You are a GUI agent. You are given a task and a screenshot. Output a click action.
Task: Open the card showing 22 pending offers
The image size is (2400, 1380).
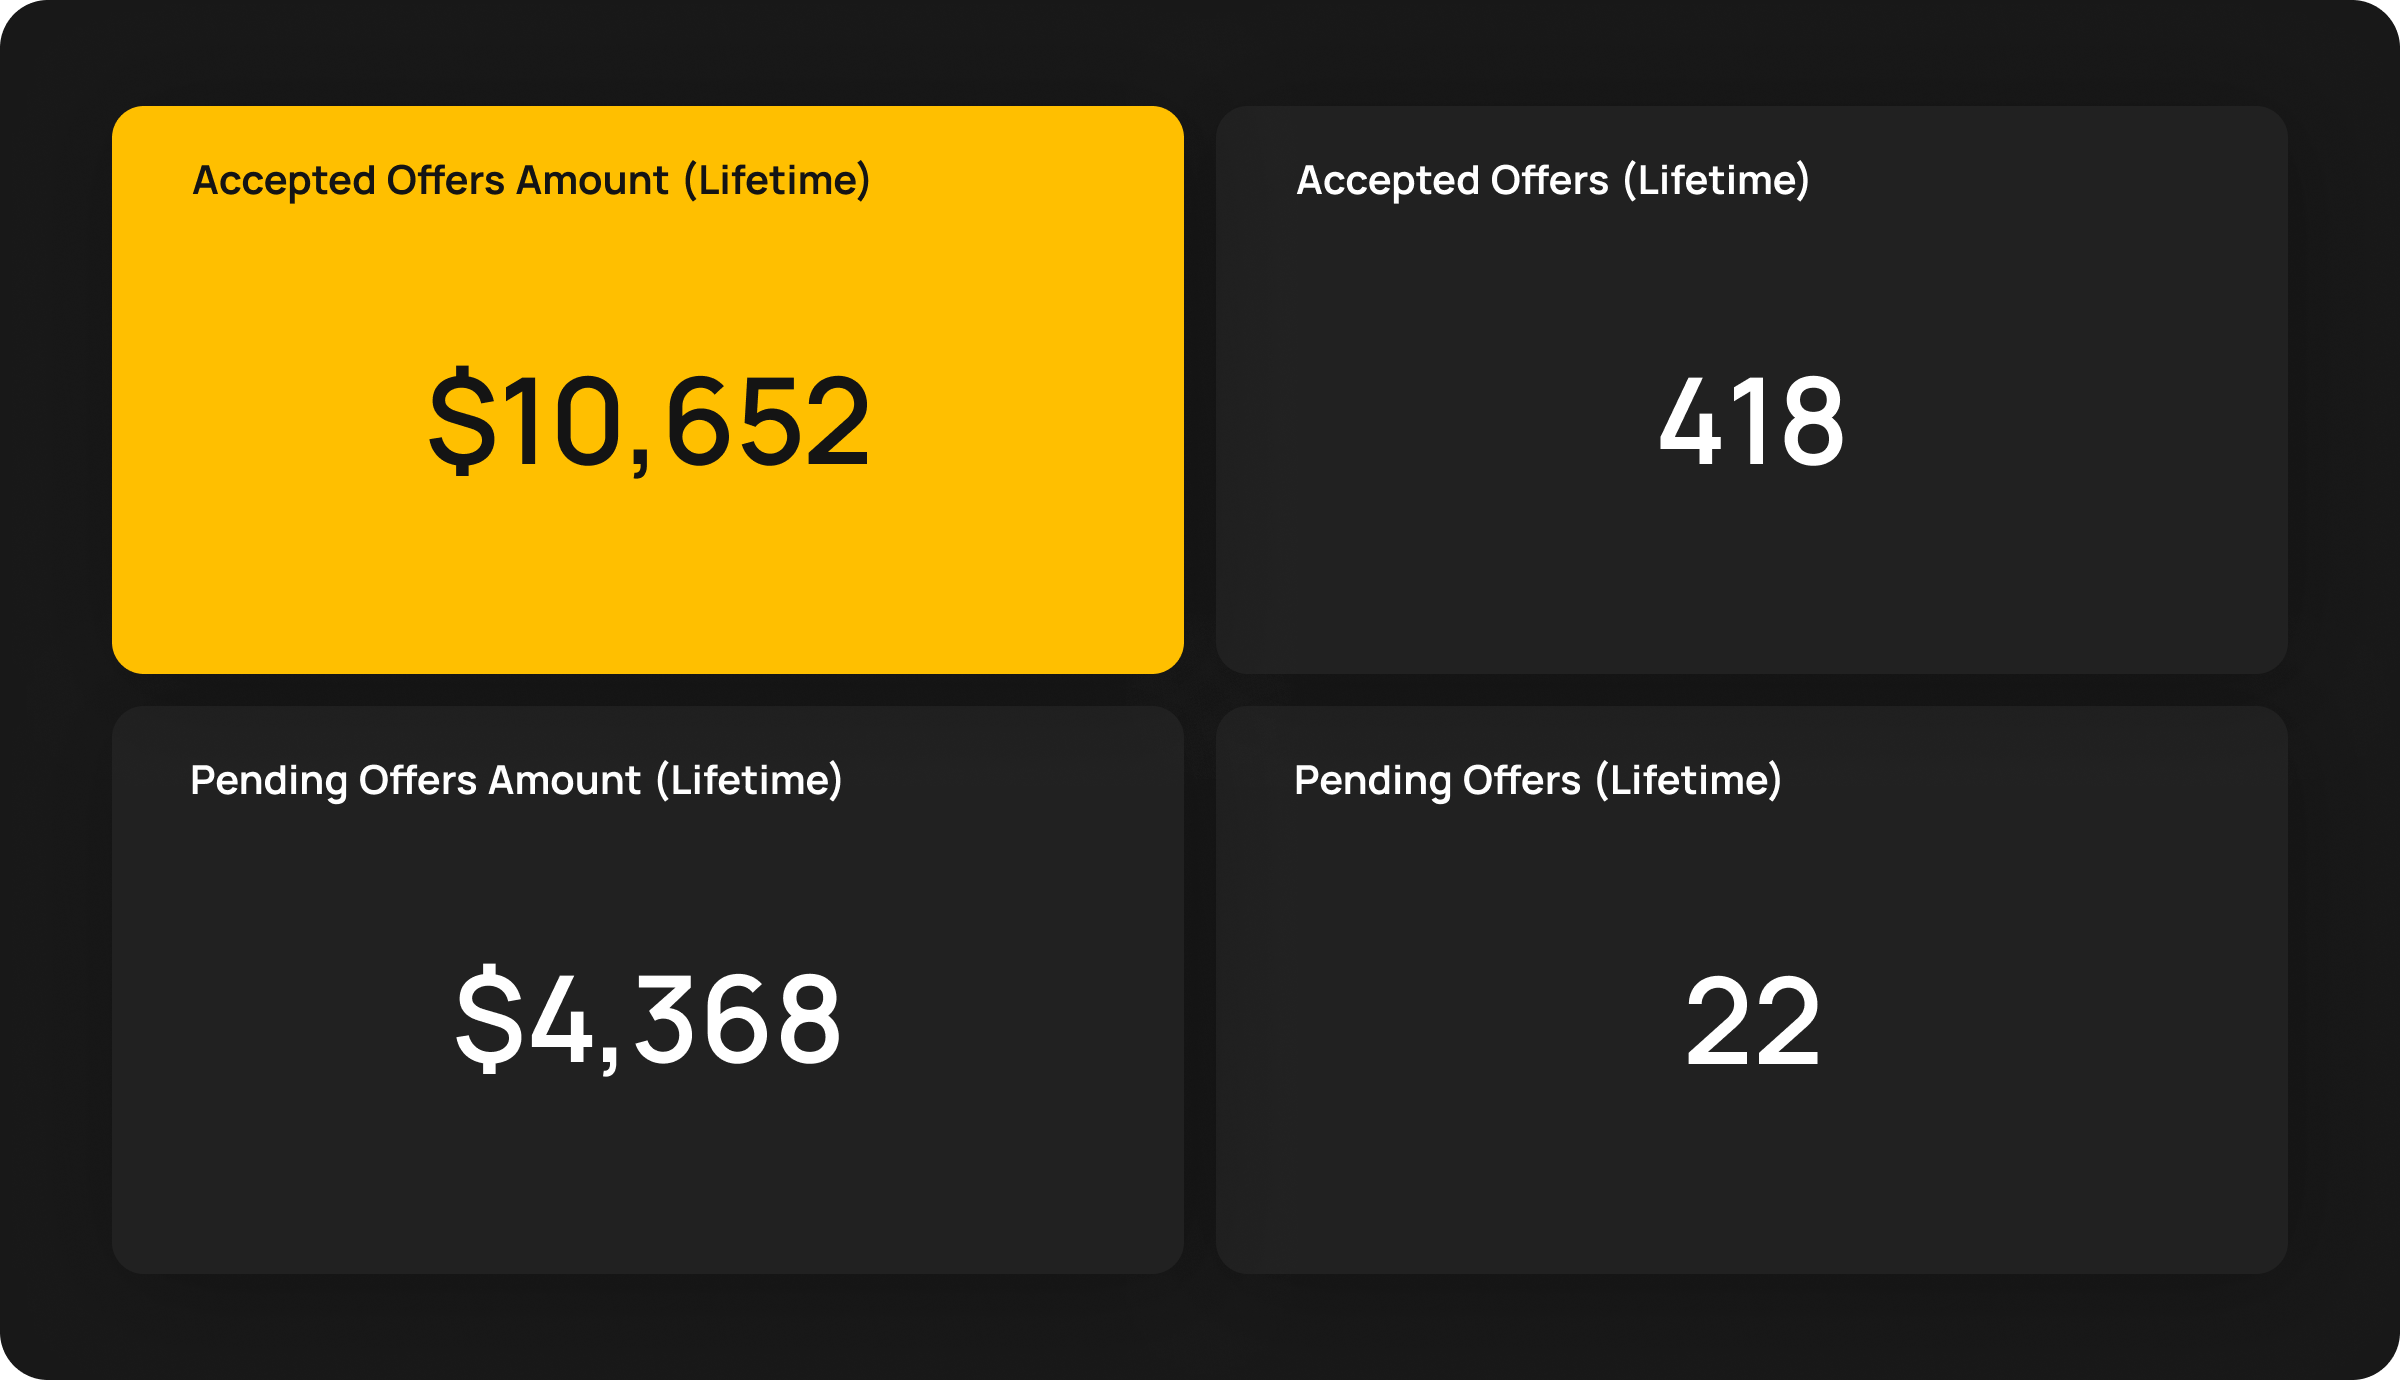[x=1752, y=1180]
